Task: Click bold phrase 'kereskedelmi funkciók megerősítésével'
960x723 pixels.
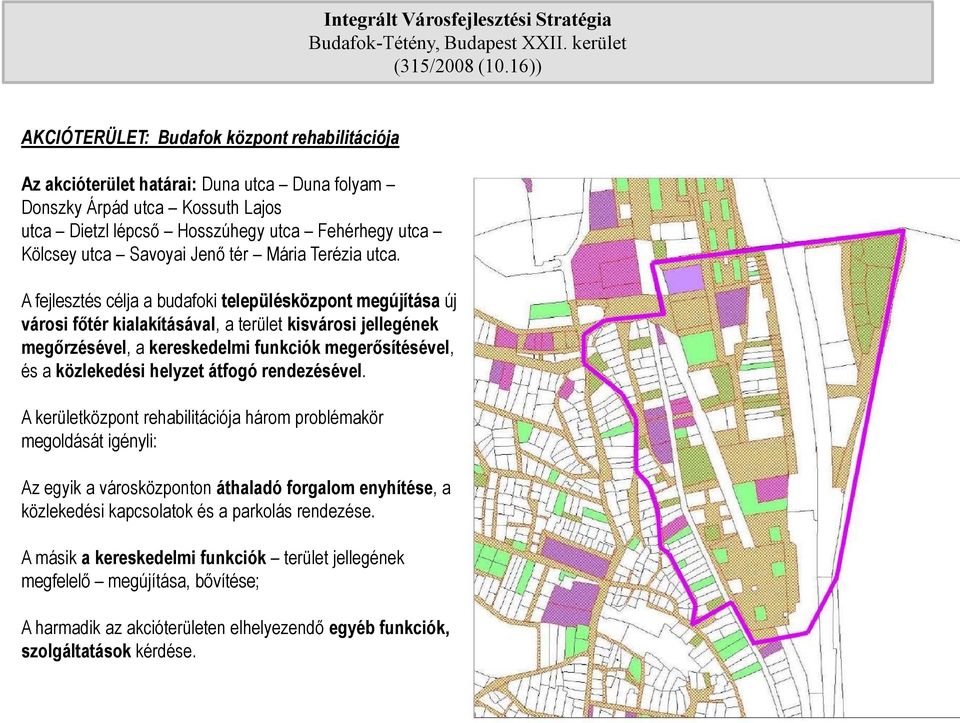Action: (x=299, y=348)
